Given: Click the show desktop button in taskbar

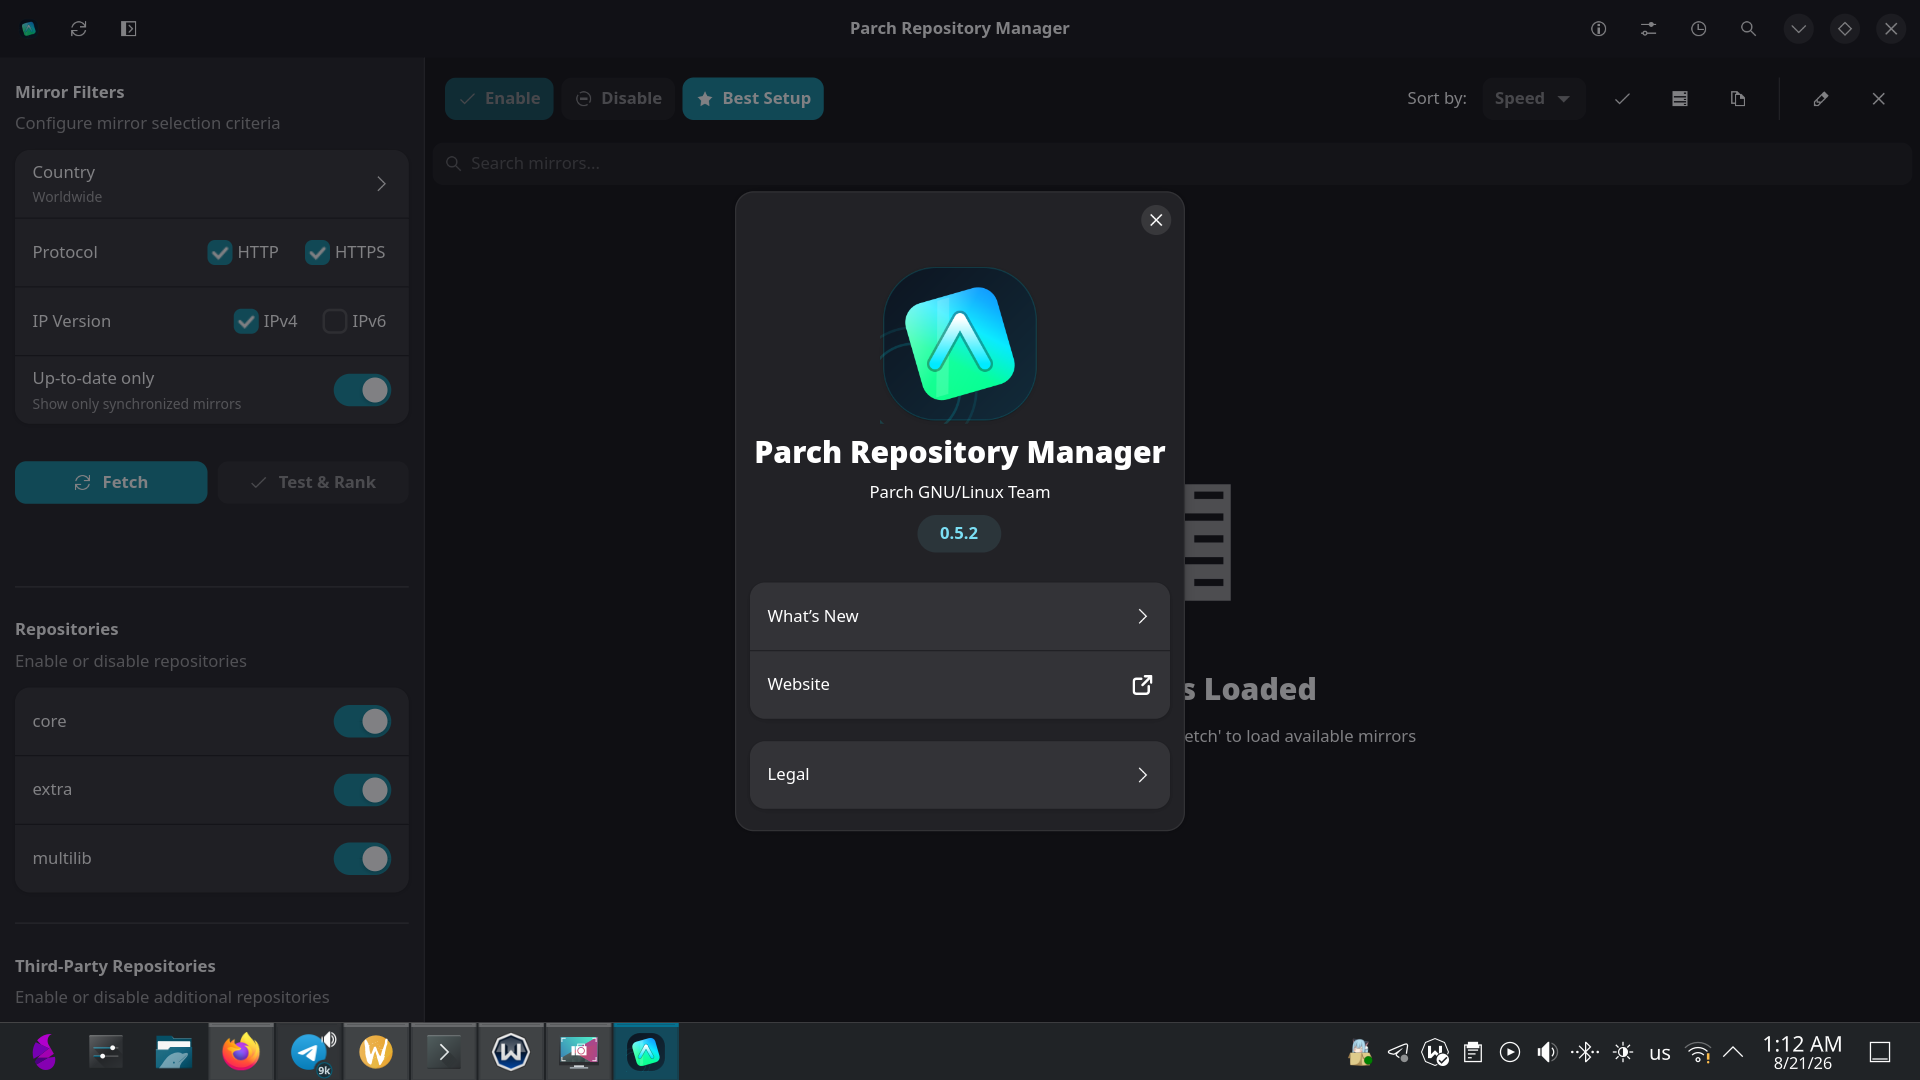Looking at the screenshot, I should tap(1880, 1052).
